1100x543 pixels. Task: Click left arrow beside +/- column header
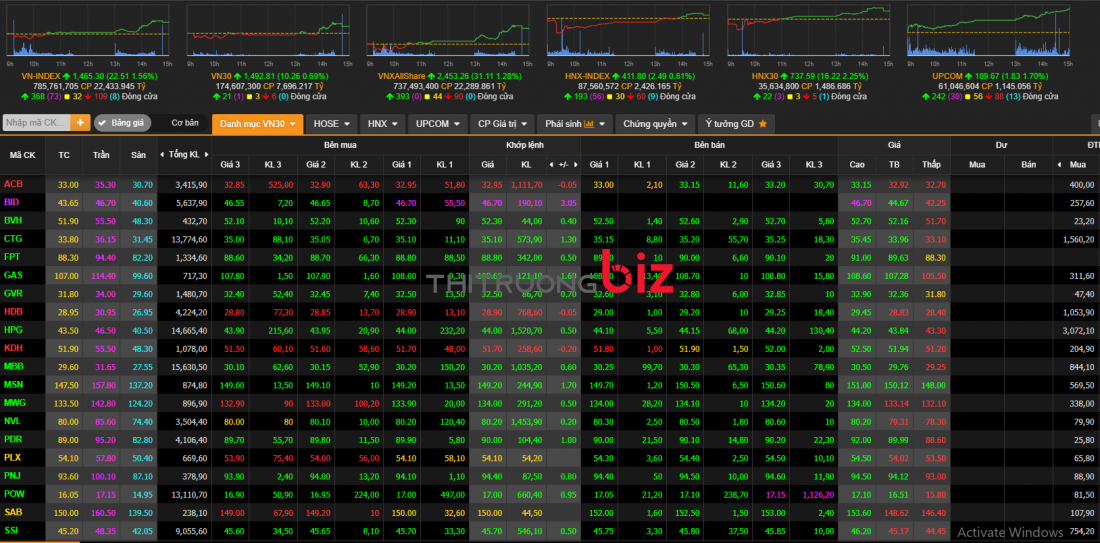(551, 165)
